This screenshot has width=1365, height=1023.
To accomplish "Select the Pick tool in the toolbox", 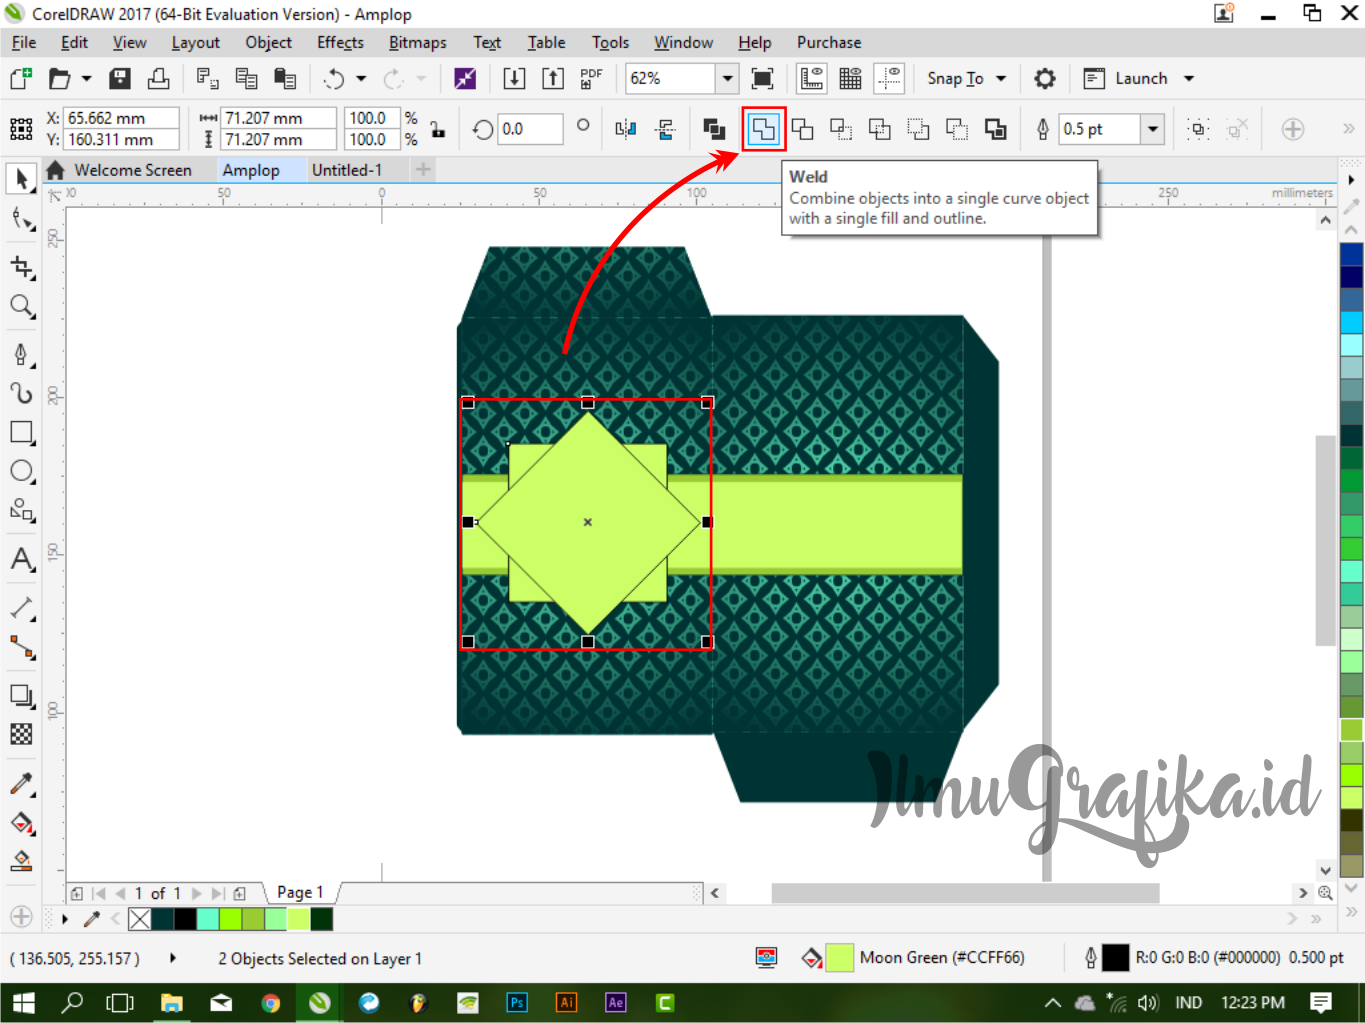I will point(21,178).
